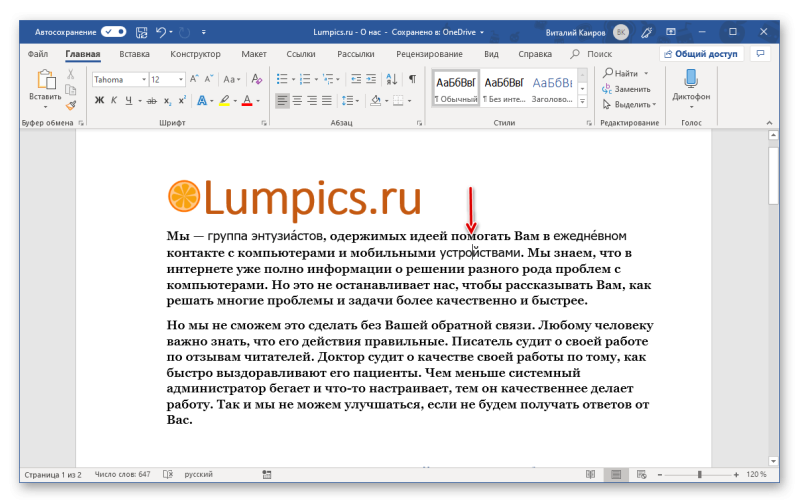Select the Format Painter brush
Viewport: 800px width, 503px height.
click(71, 105)
